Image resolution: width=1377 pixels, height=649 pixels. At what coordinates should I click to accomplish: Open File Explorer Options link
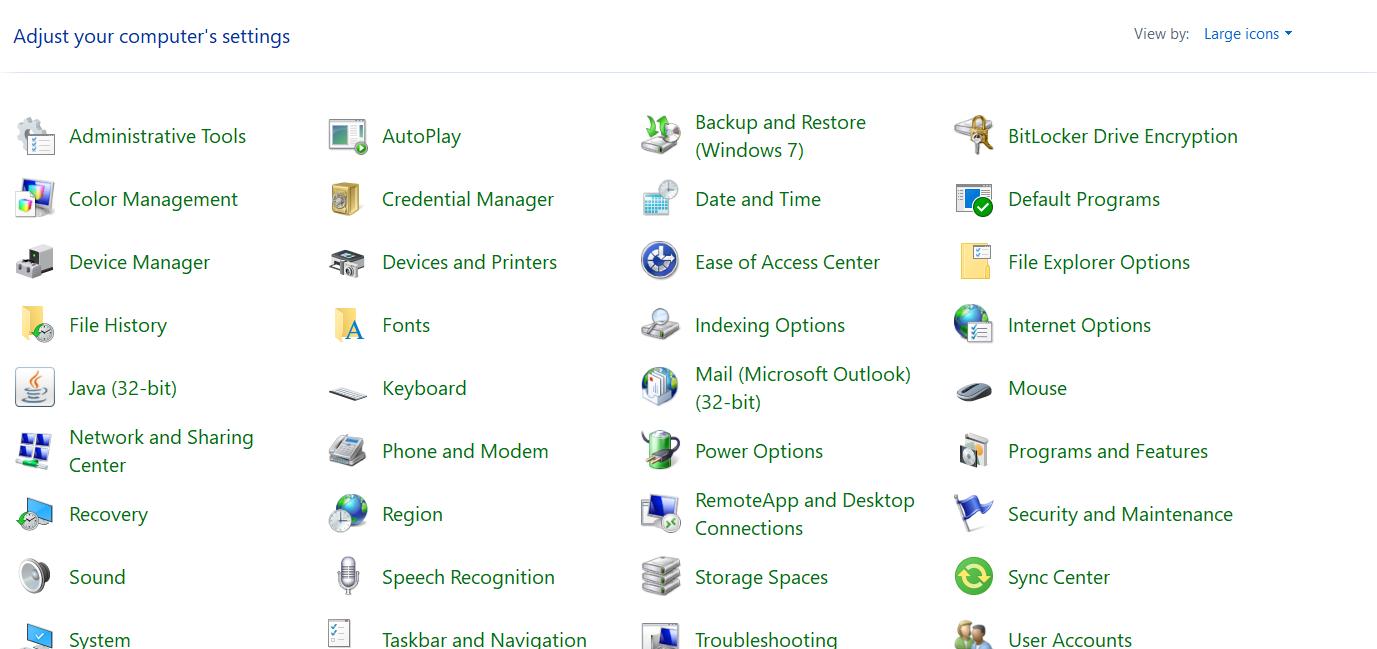1098,262
